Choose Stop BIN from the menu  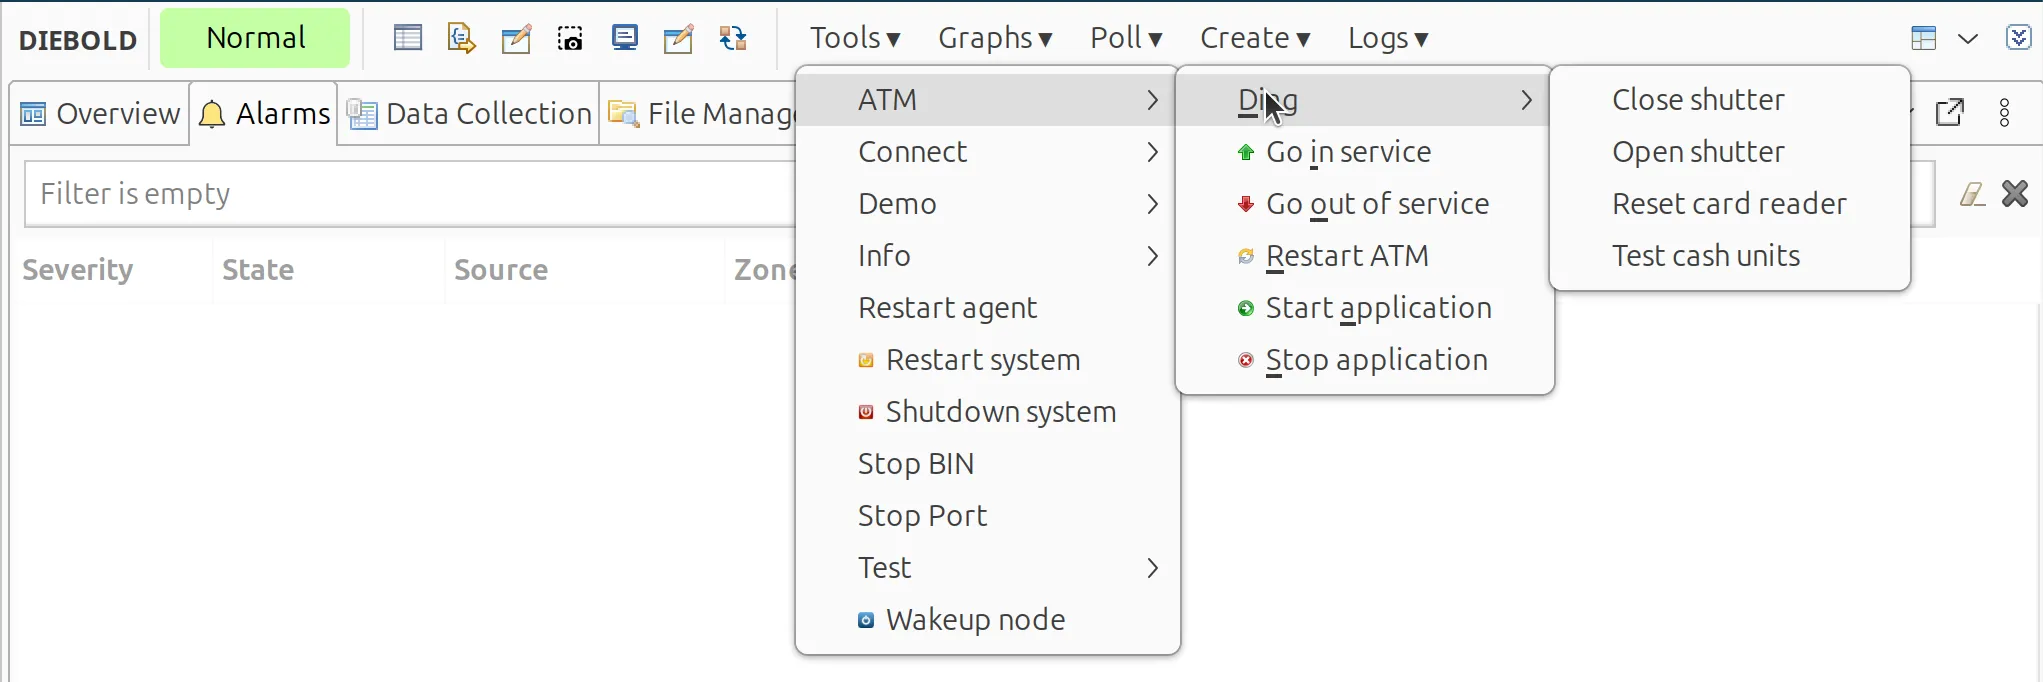coord(988,464)
